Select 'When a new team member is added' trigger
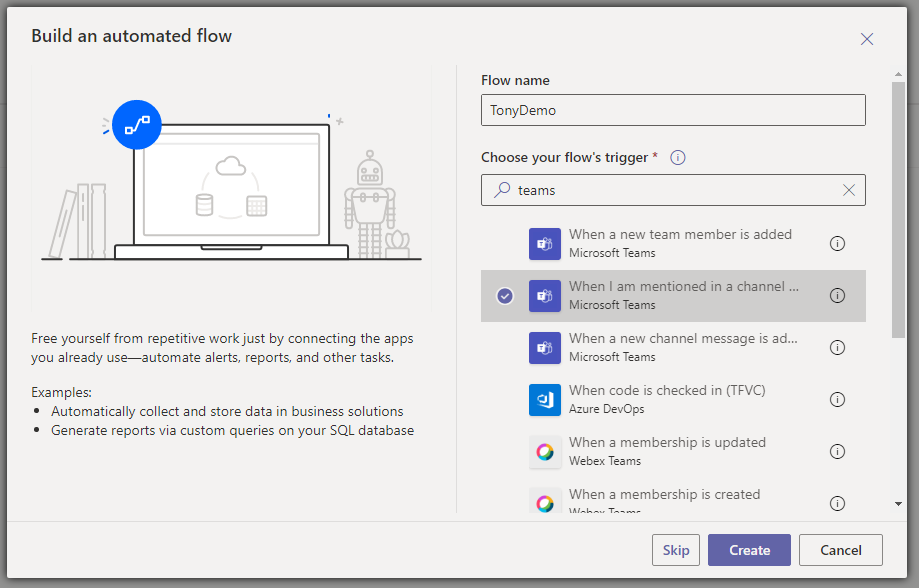The height and width of the screenshot is (588, 919). pyautogui.click(x=673, y=244)
